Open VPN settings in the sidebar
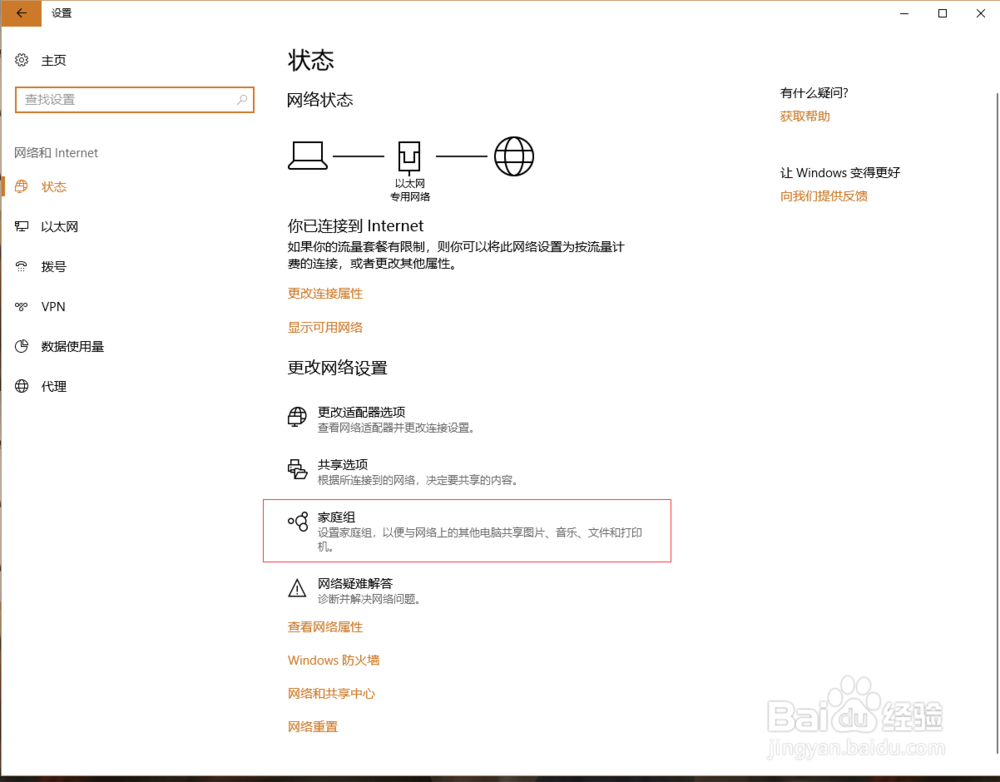The width and height of the screenshot is (1000, 782). [54, 306]
